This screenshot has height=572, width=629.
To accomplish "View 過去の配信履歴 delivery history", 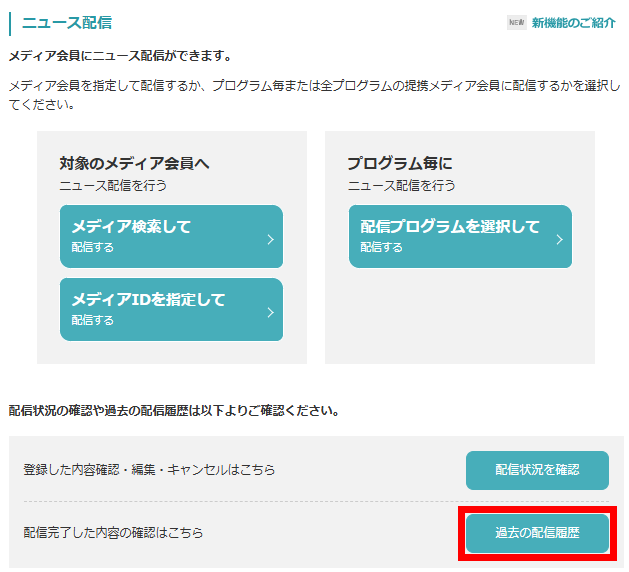I will point(537,533).
